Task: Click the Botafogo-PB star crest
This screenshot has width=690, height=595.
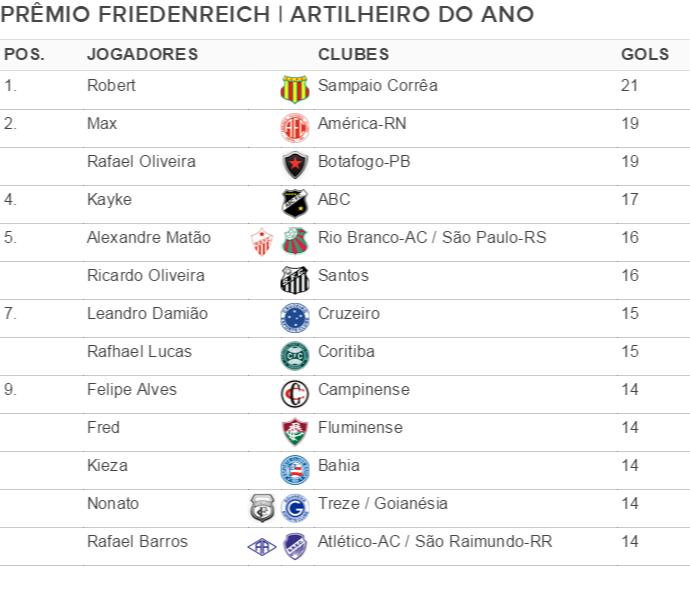Action: [295, 164]
